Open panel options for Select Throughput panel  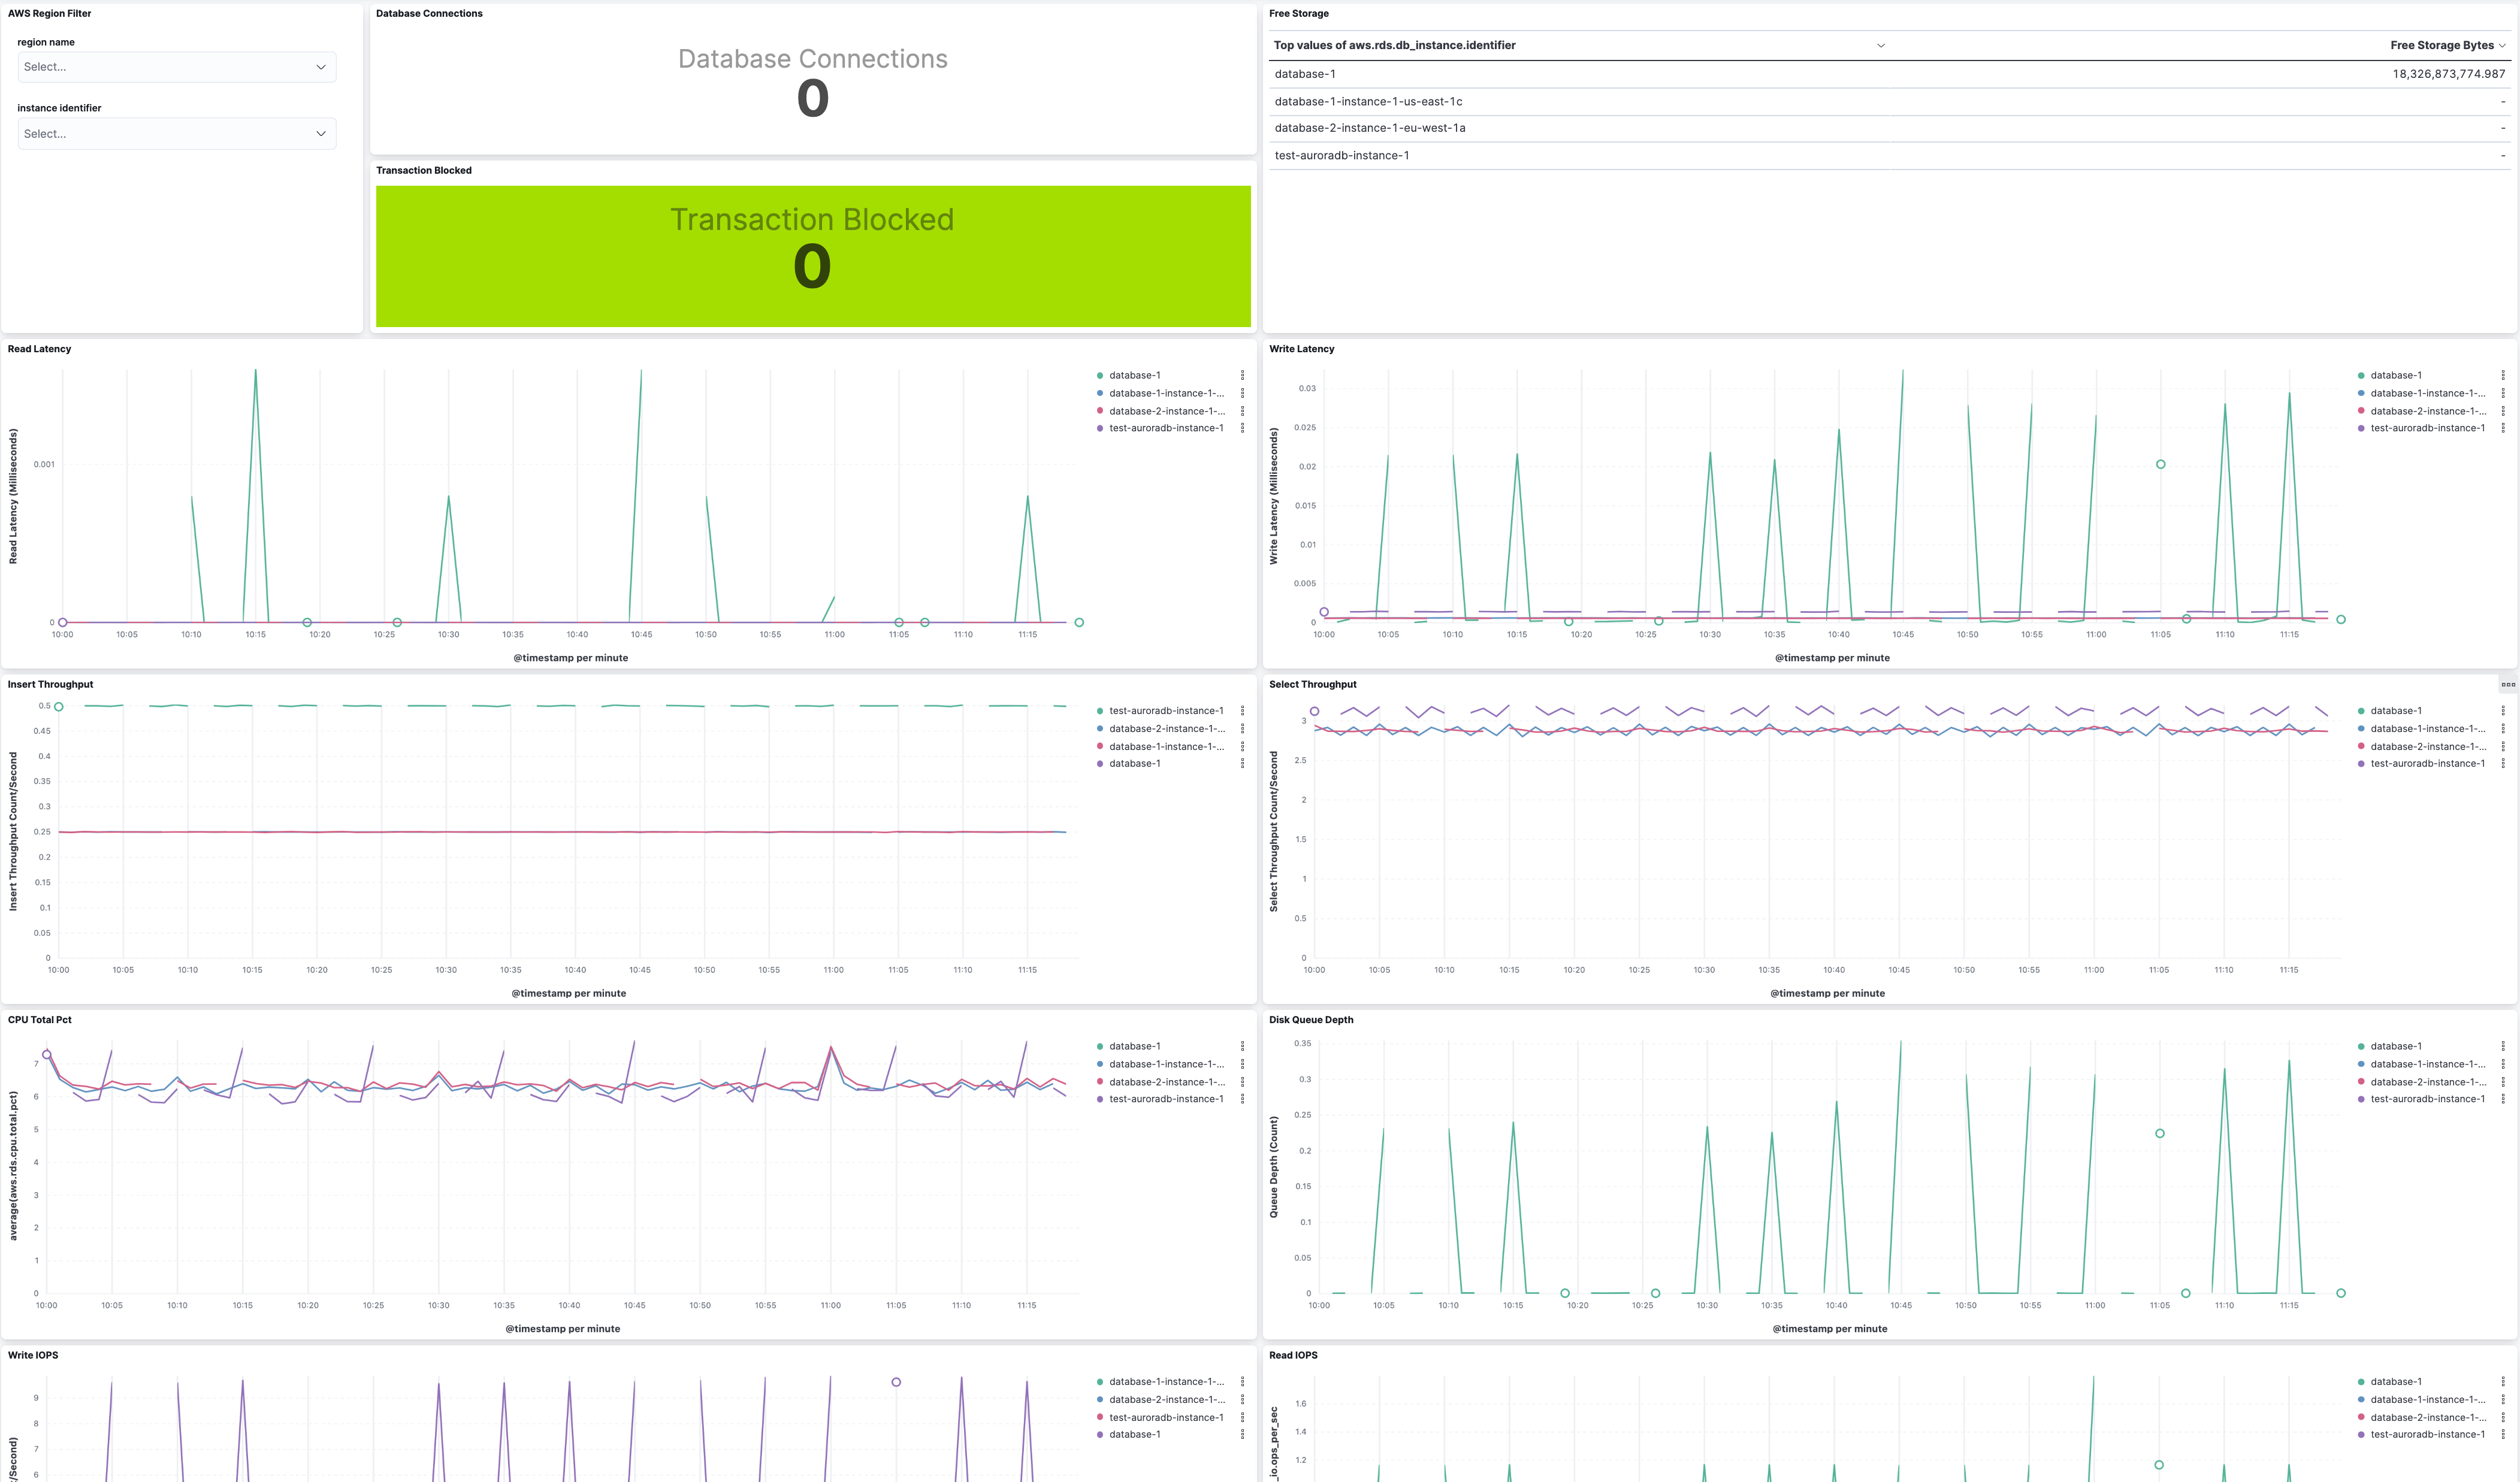point(2508,684)
